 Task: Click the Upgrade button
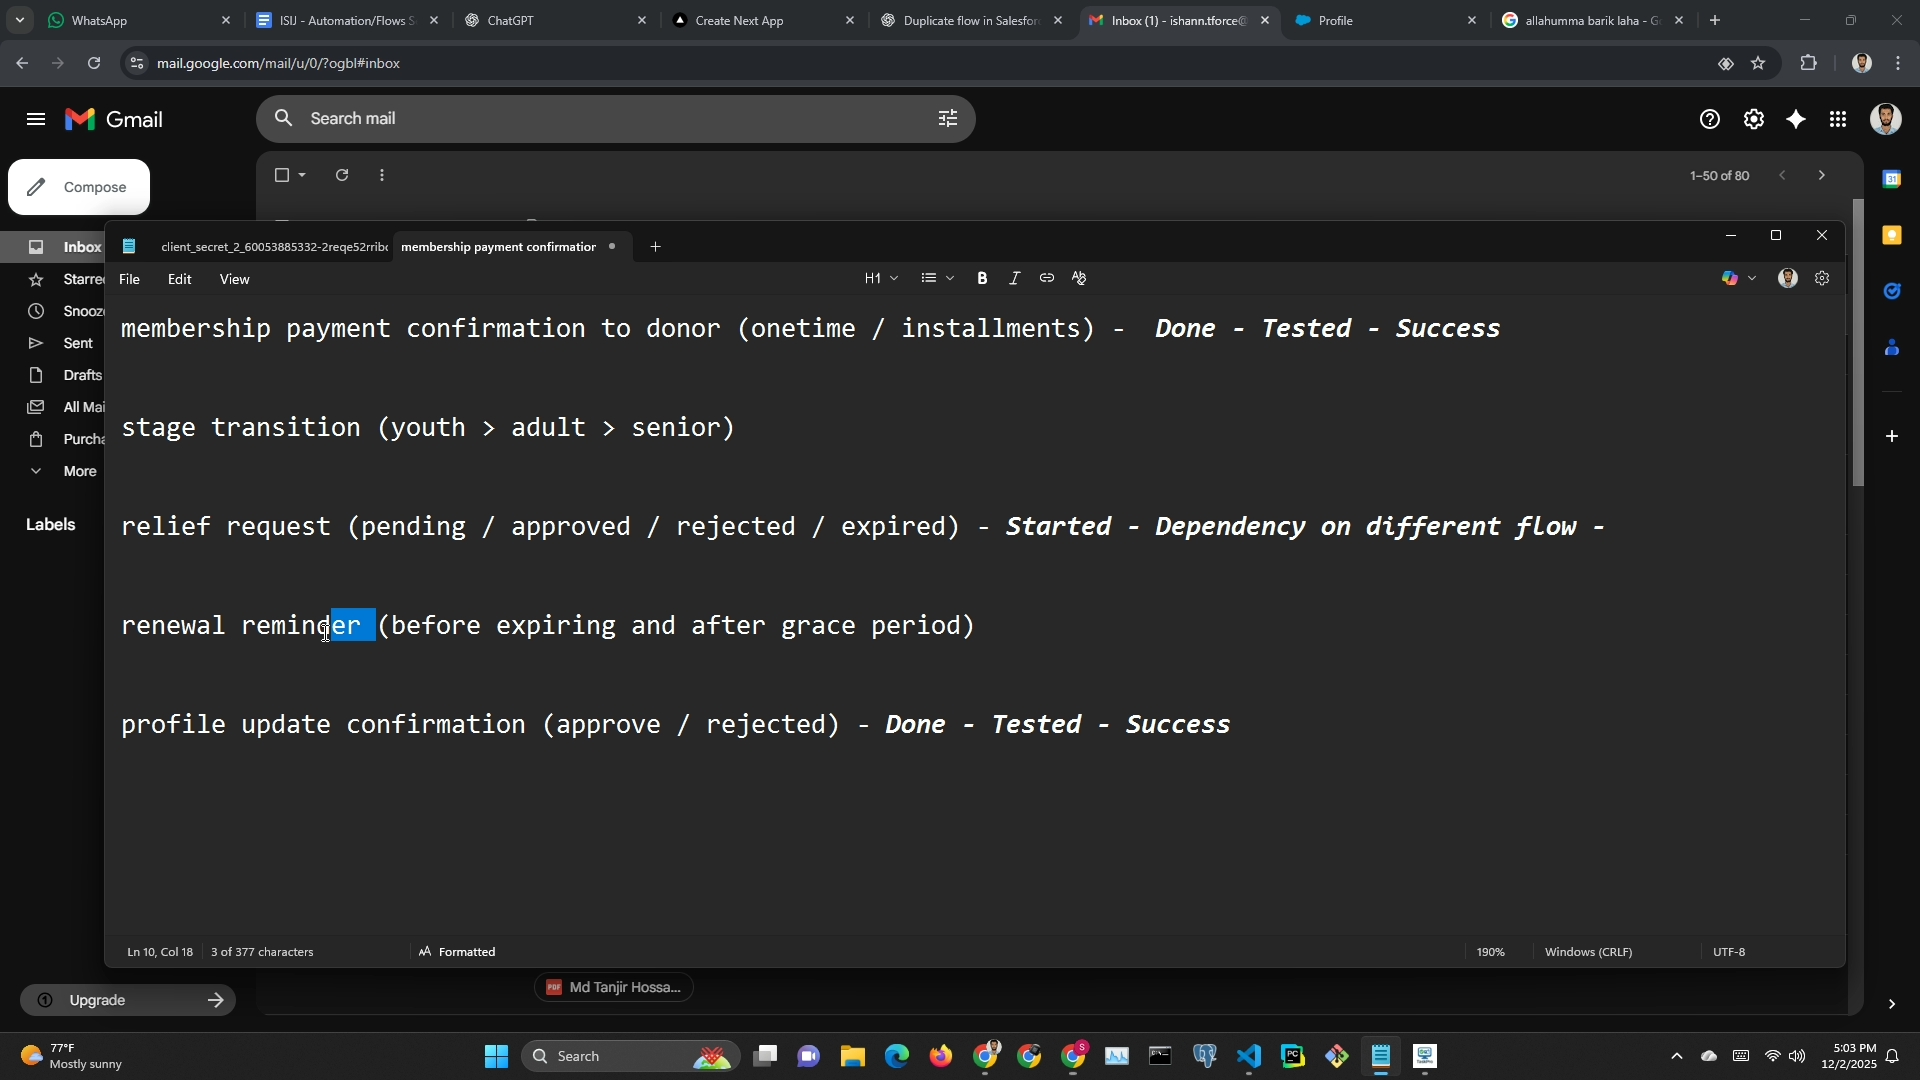pos(128,1000)
